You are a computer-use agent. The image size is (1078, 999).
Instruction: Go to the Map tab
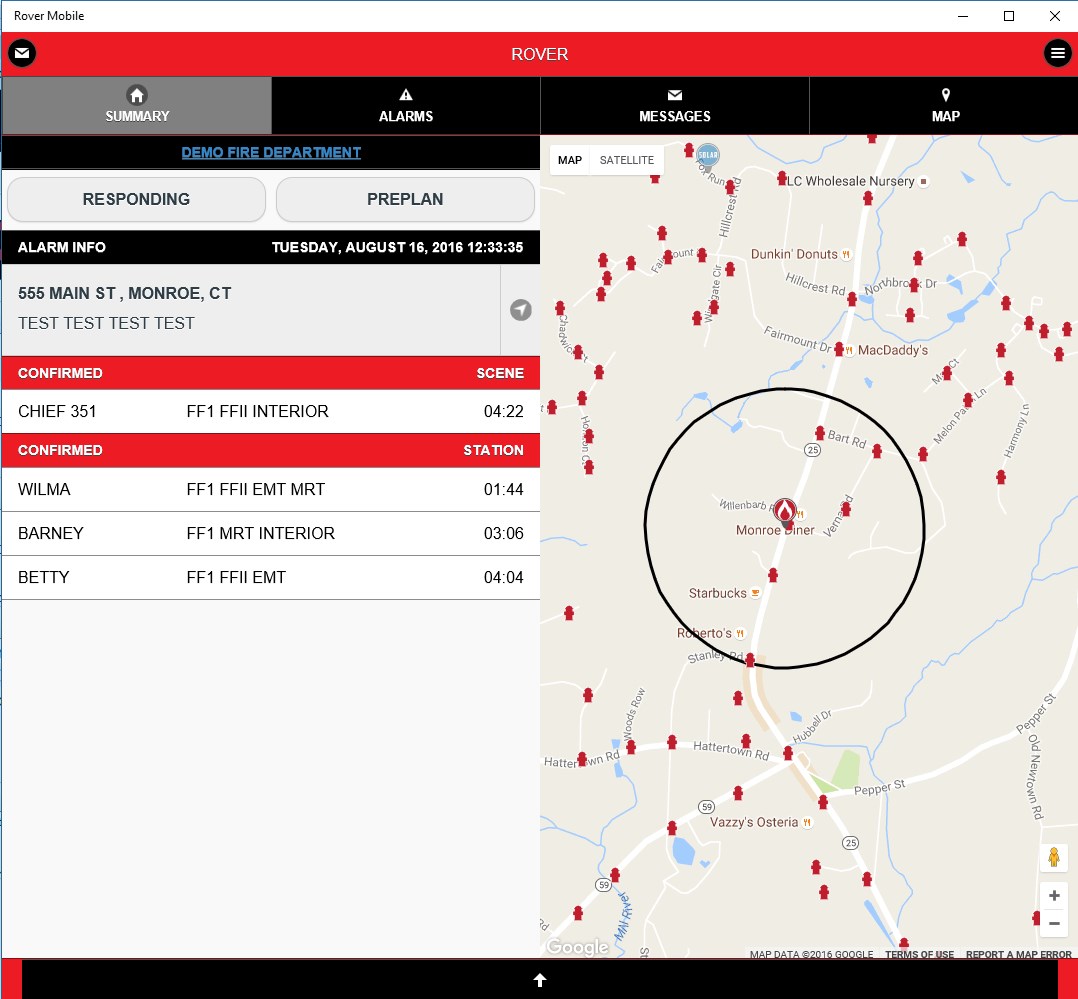tap(945, 105)
